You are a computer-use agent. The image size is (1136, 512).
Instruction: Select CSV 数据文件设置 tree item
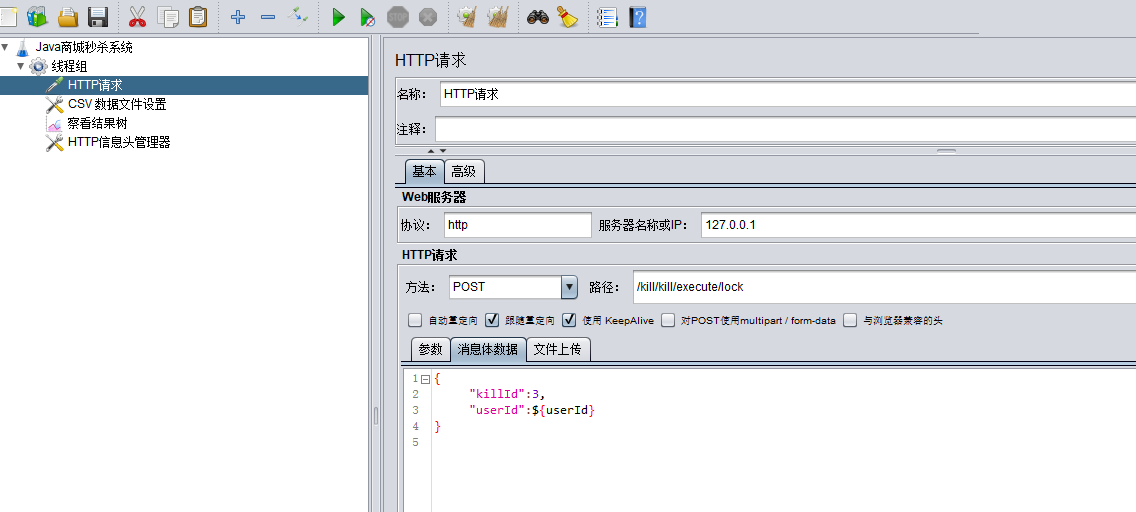tap(117, 104)
